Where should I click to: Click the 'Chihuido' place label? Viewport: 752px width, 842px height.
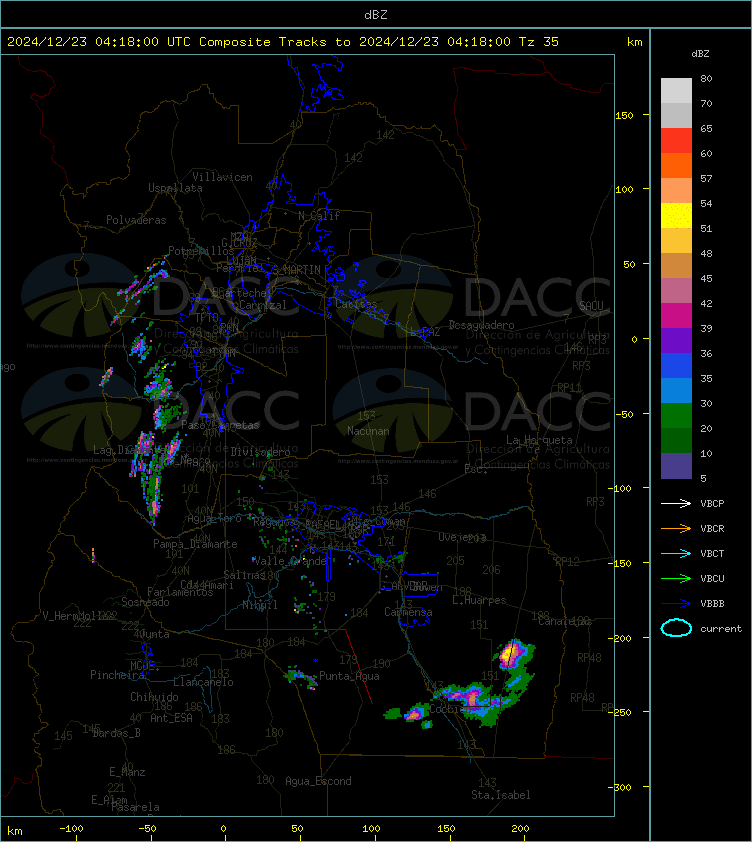pyautogui.click(x=154, y=696)
